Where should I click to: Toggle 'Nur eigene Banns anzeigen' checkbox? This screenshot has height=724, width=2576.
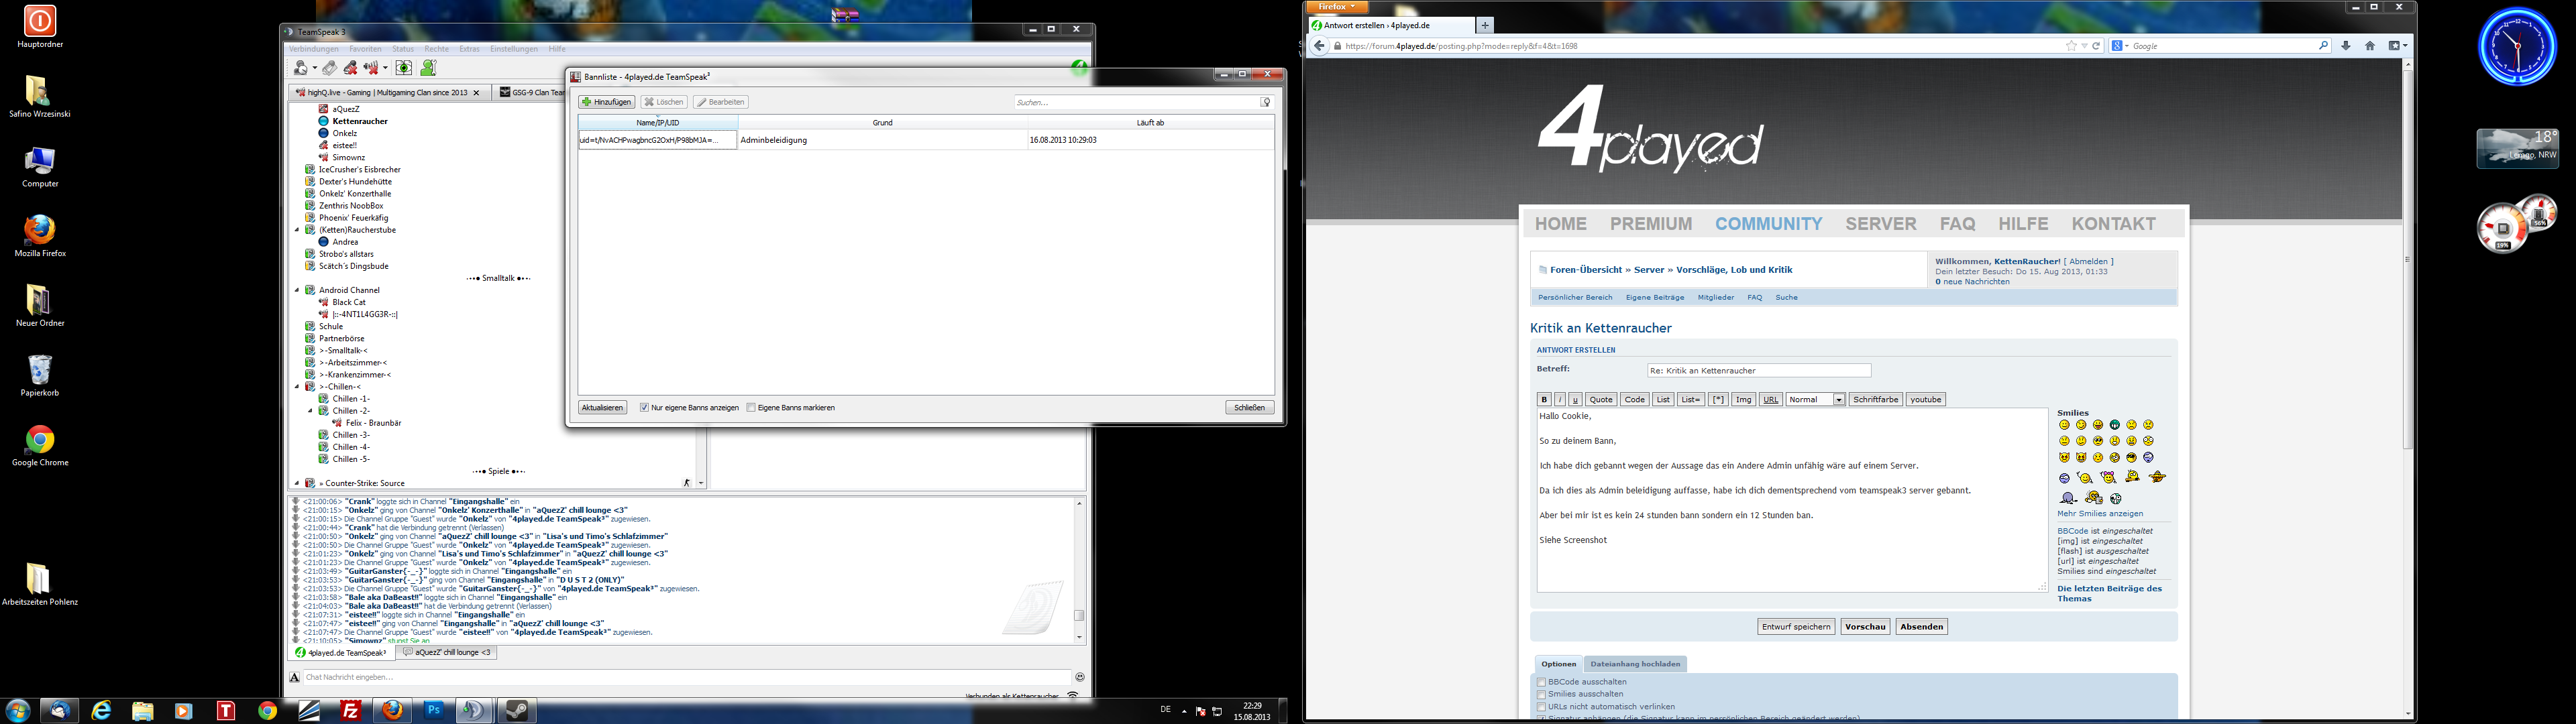[x=644, y=408]
